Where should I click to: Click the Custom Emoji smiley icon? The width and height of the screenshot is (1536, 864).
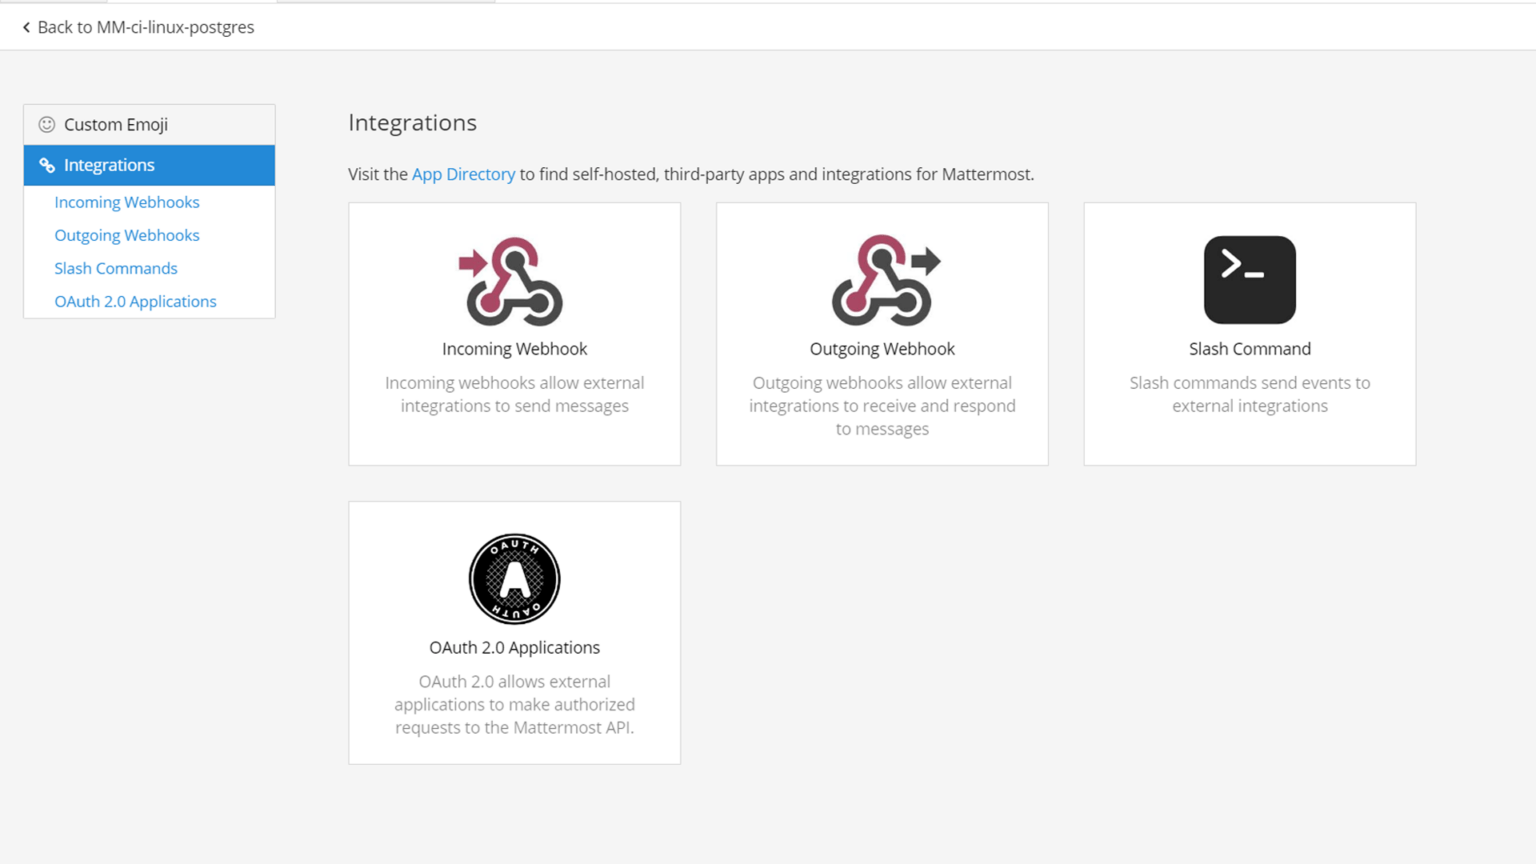point(47,125)
